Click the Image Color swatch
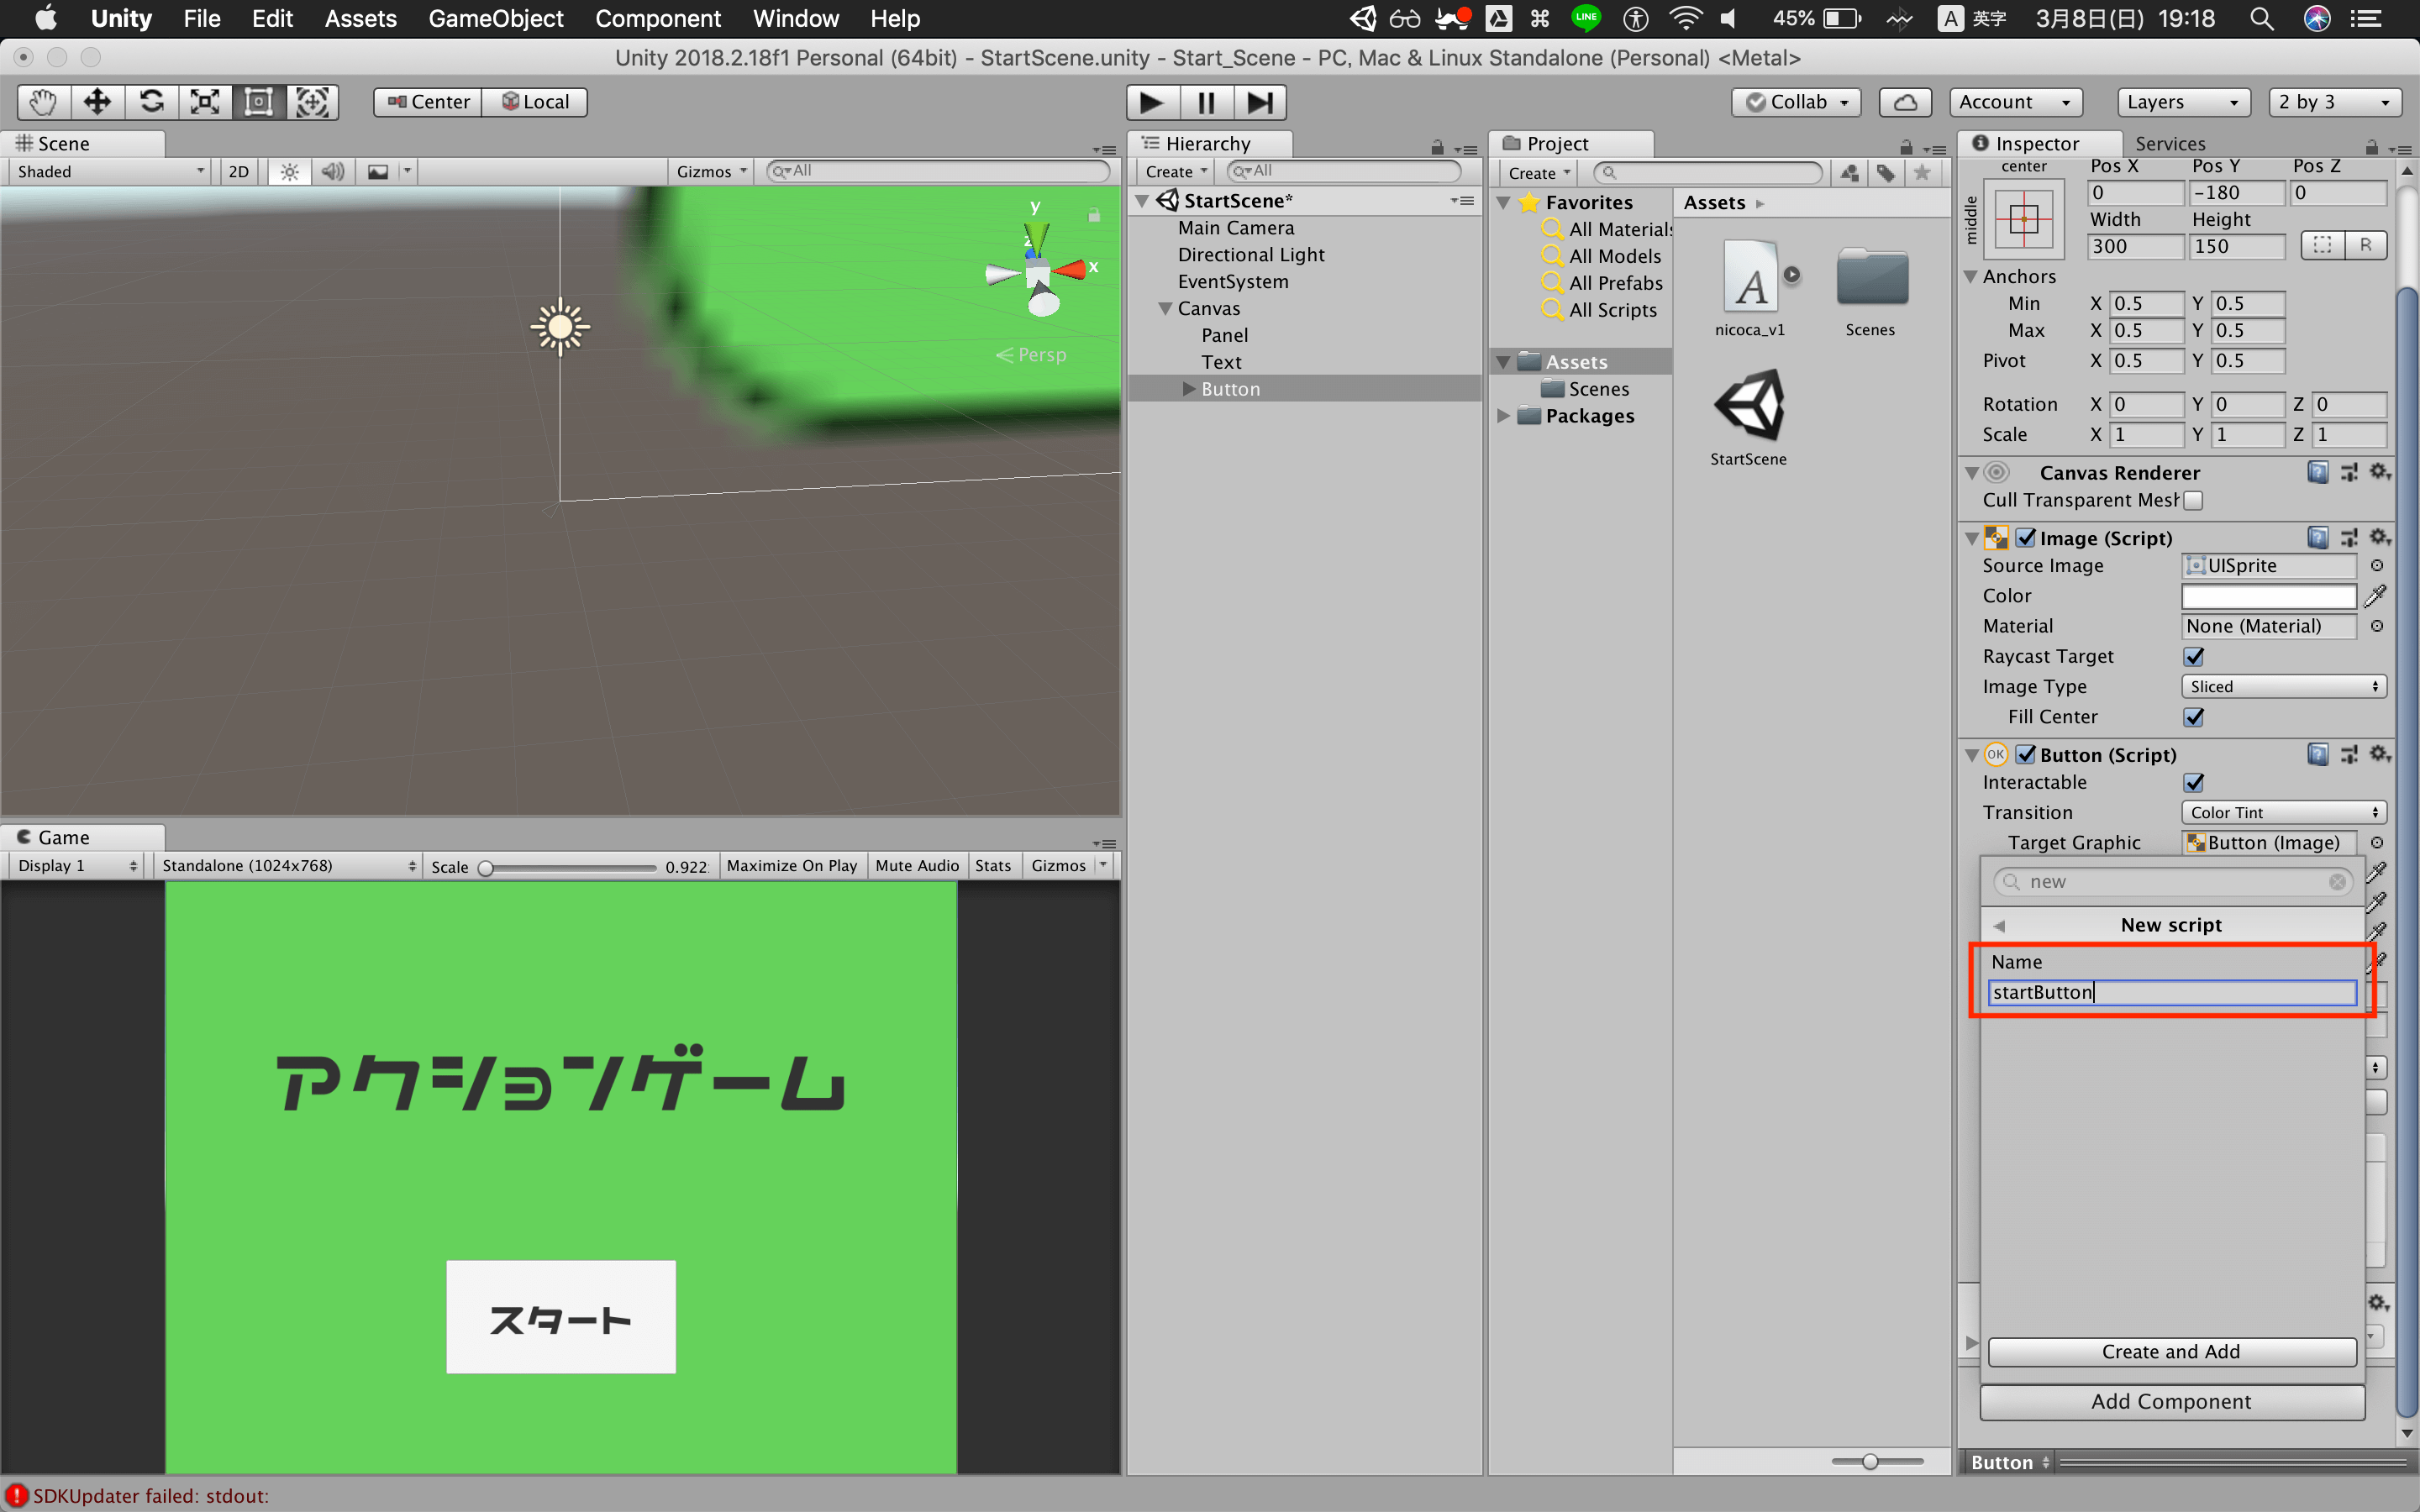The height and width of the screenshot is (1512, 2420). pyautogui.click(x=2269, y=596)
